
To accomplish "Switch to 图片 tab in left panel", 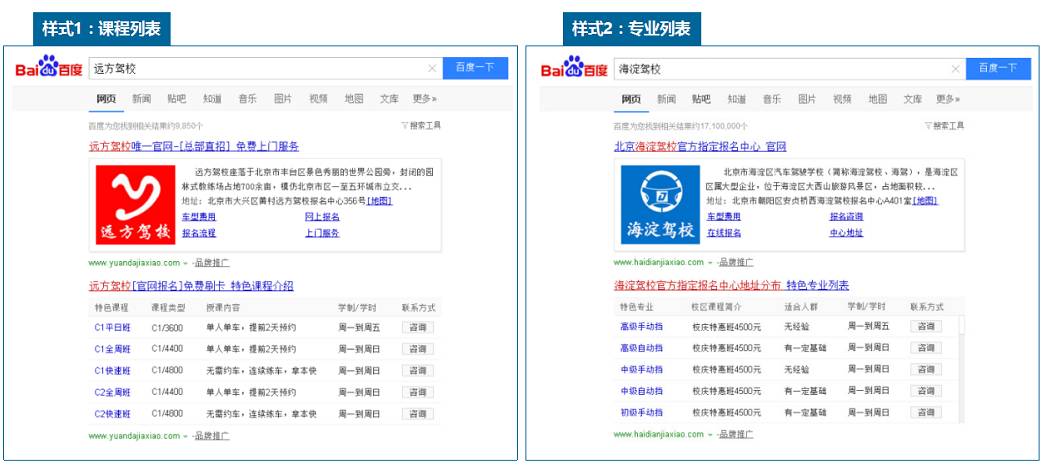I will pos(283,98).
